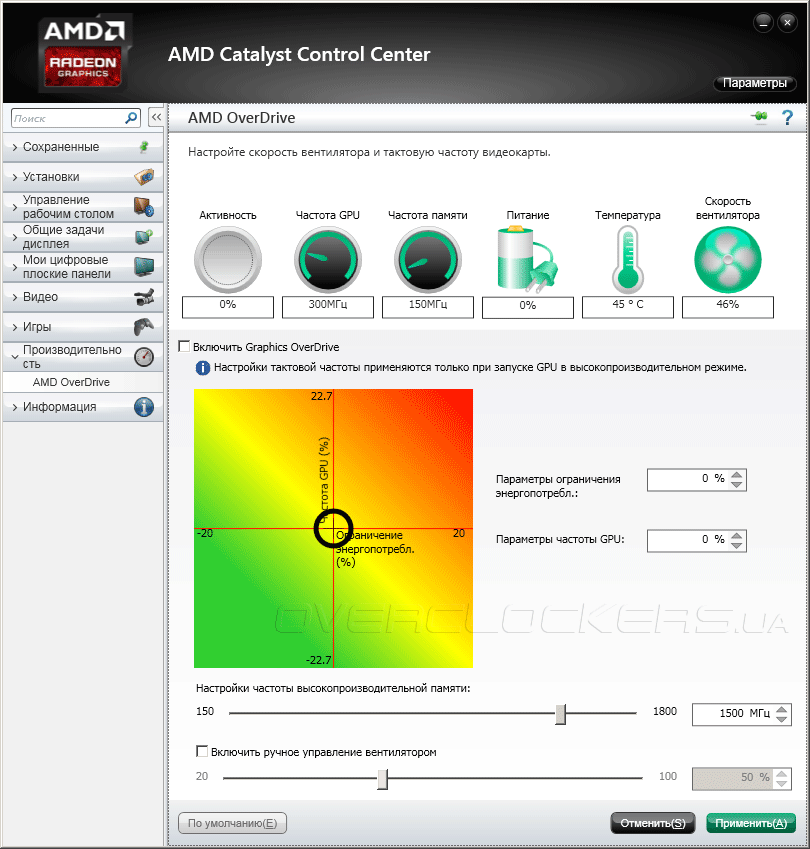Click the 46% fan speed value
The width and height of the screenshot is (810, 849).
(x=728, y=305)
